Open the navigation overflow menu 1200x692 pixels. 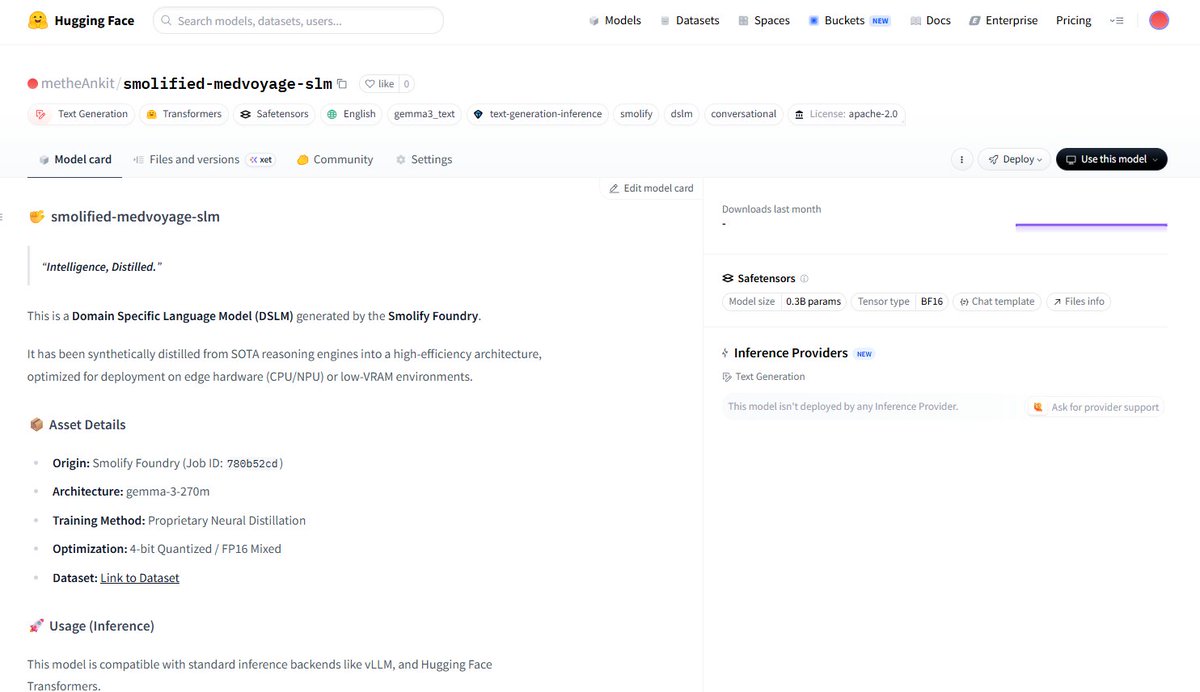pyautogui.click(x=1117, y=20)
